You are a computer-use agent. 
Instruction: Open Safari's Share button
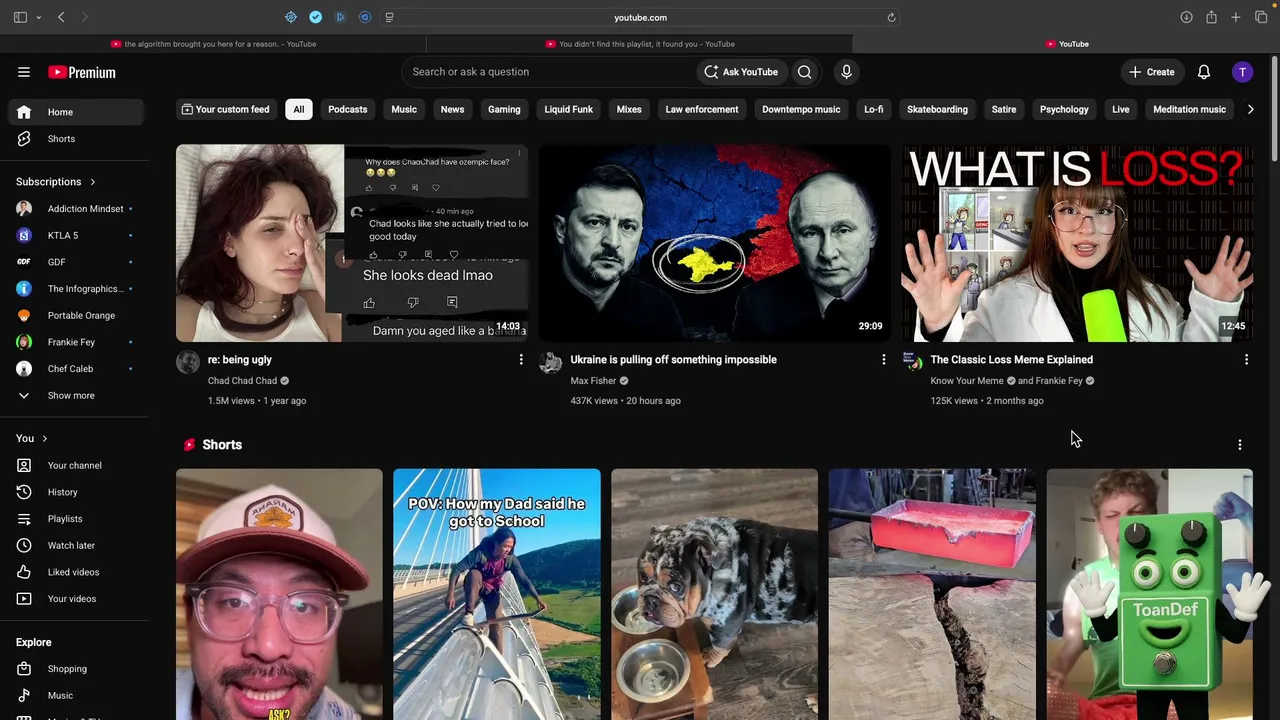[1211, 17]
